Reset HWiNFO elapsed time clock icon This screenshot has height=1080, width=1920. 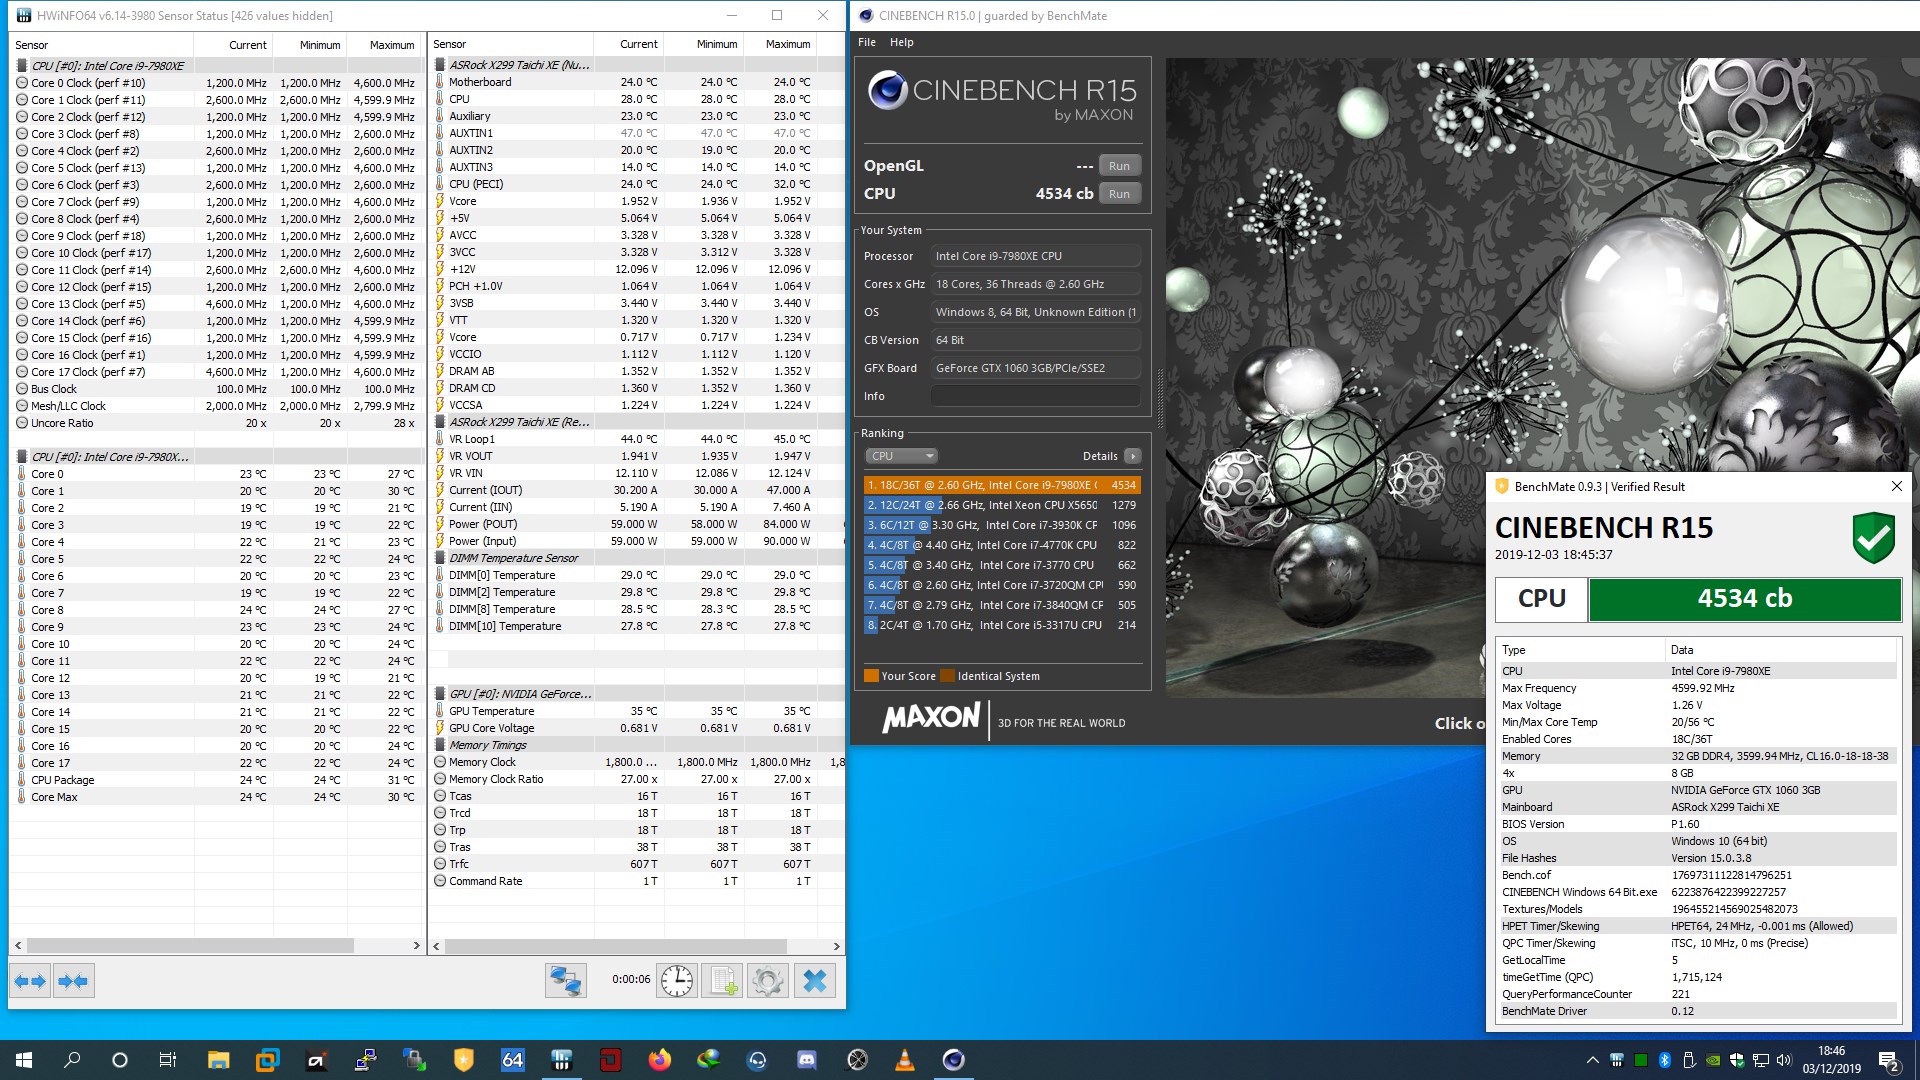point(677,981)
